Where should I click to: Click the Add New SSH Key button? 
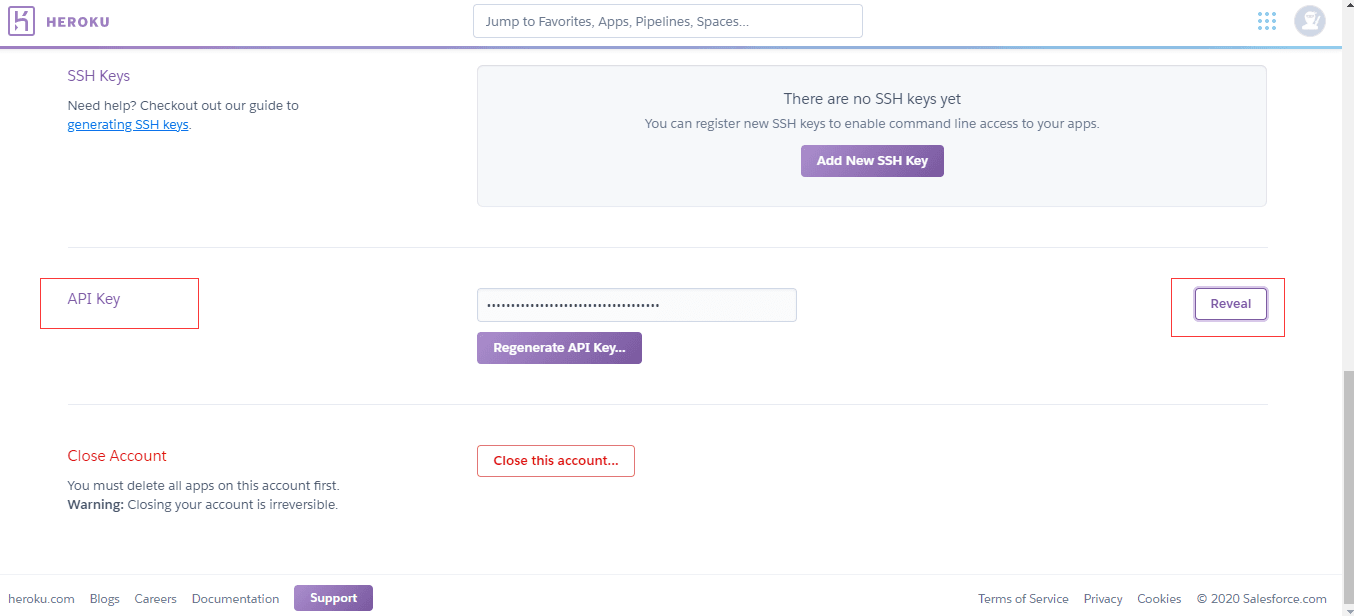click(872, 161)
